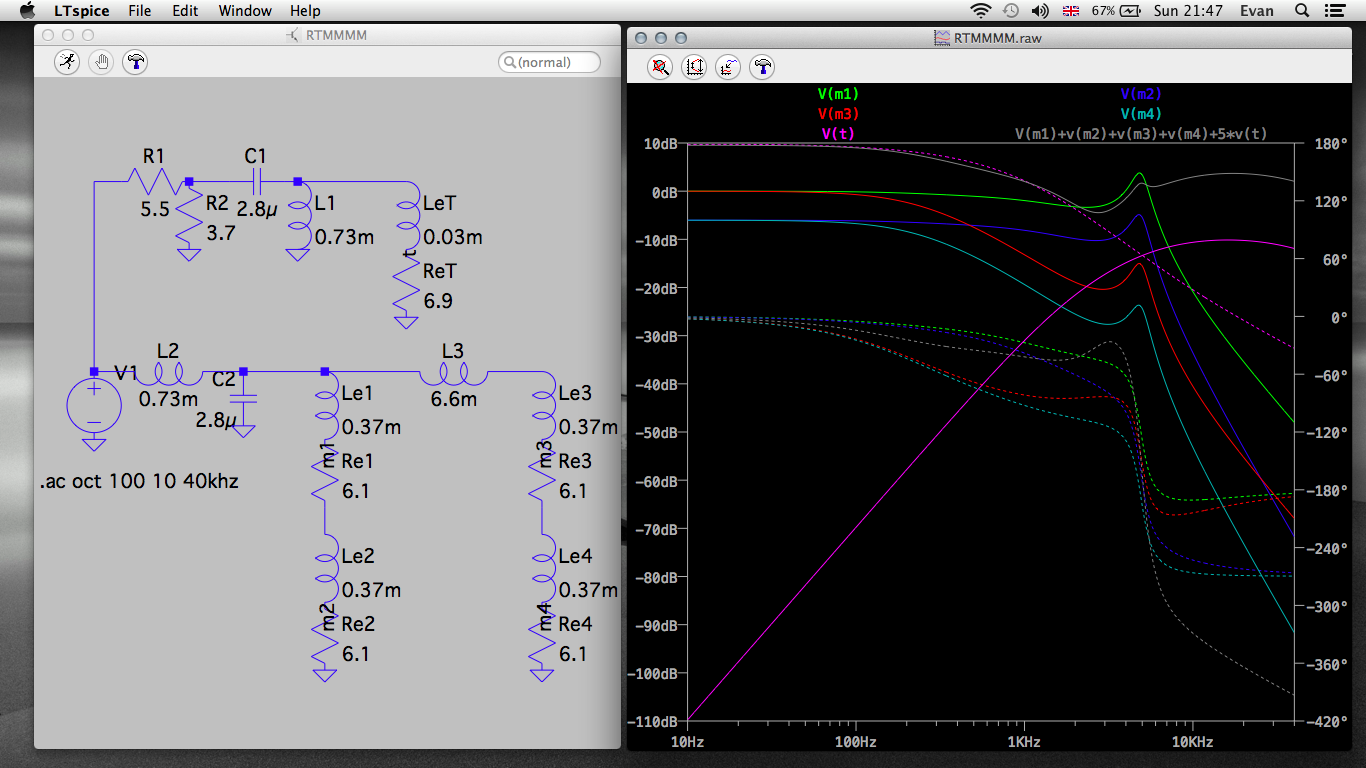The image size is (1366, 768).
Task: Click the Le4 inductor label
Action: [x=575, y=556]
